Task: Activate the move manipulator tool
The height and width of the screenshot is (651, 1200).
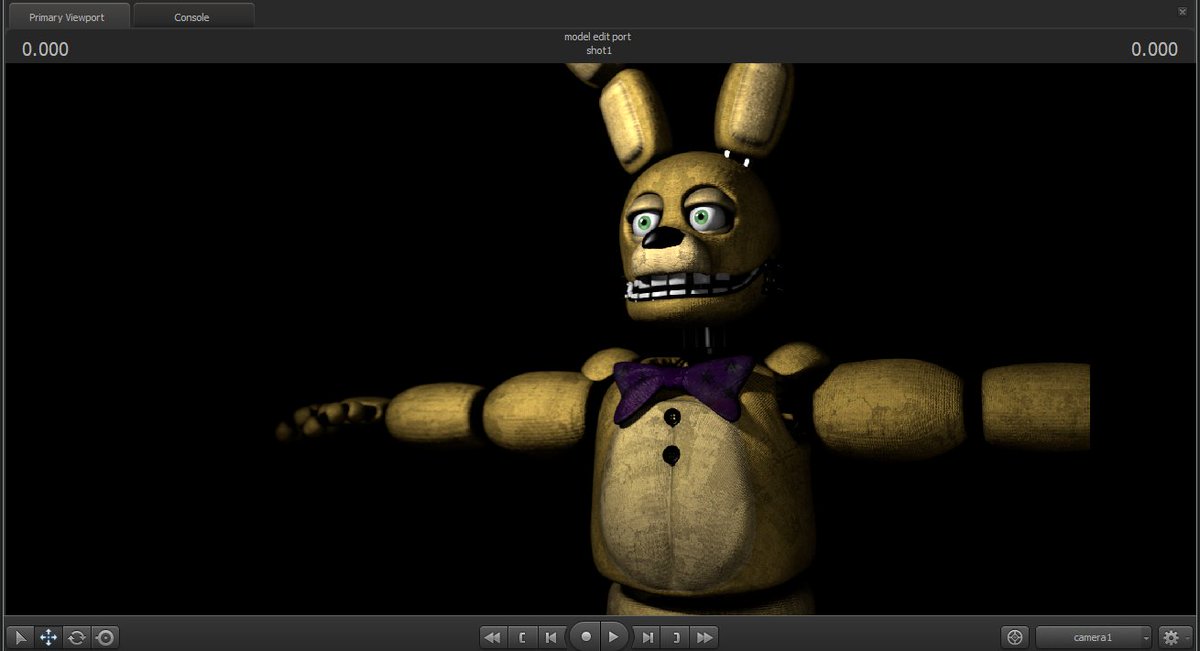Action: 48,637
